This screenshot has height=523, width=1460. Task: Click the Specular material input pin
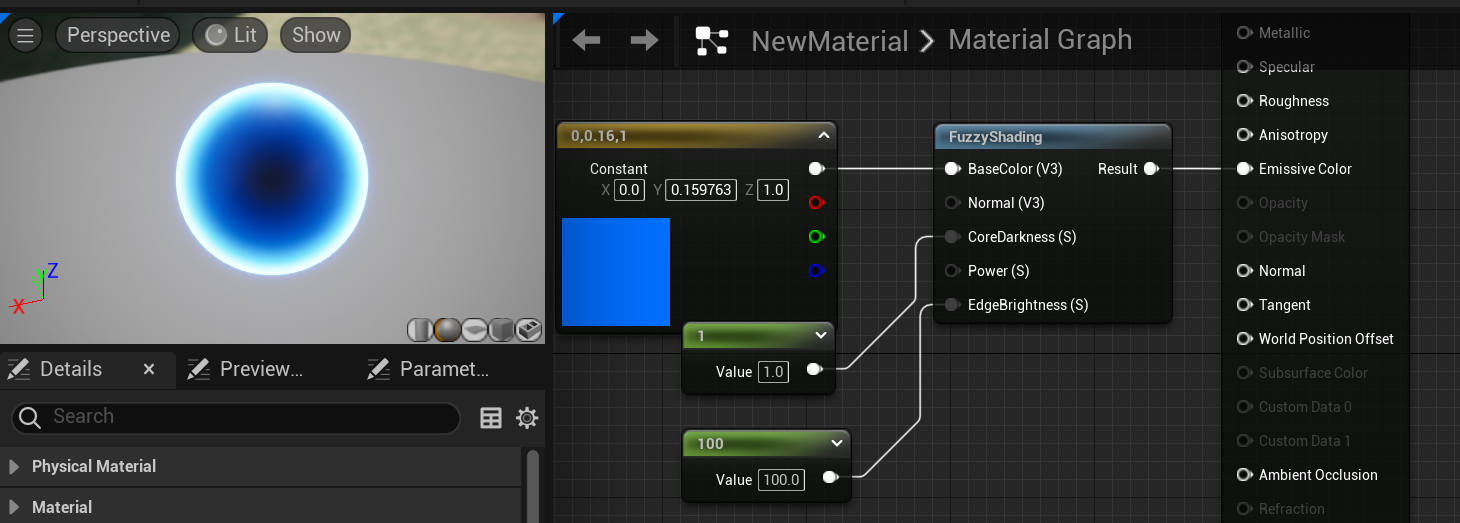click(x=1244, y=67)
